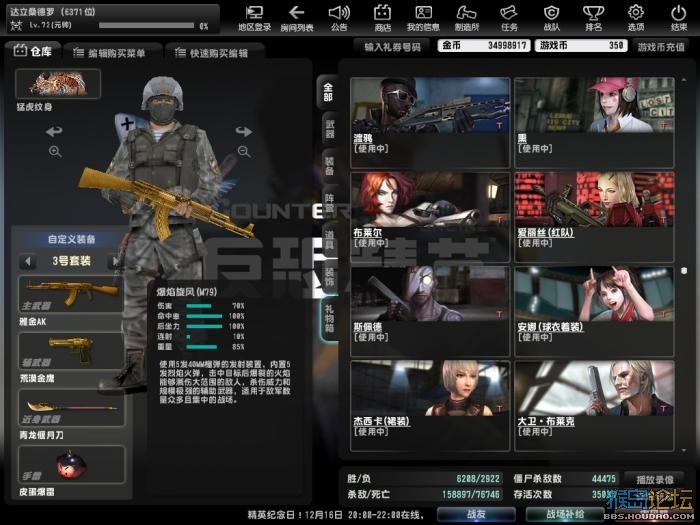This screenshot has width=700, height=525.
Task: Select the 布莱尔 character card
Action: coord(430,217)
